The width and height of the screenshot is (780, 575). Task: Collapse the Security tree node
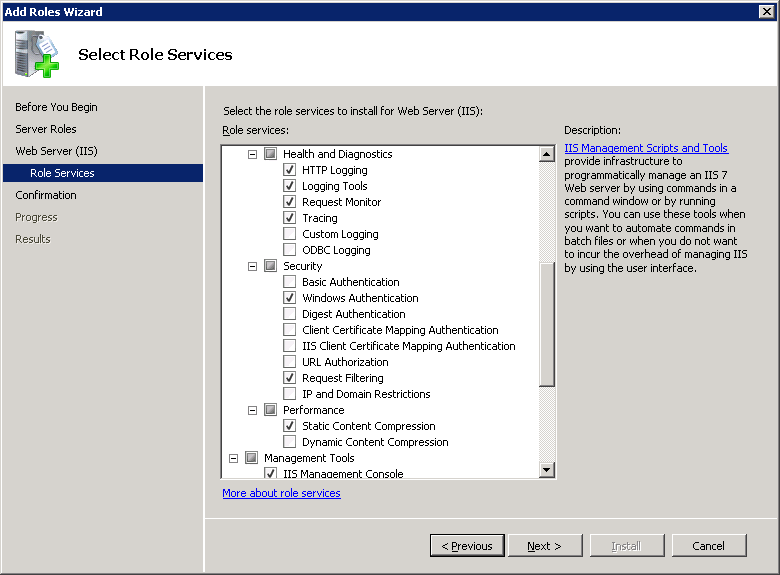(253, 266)
